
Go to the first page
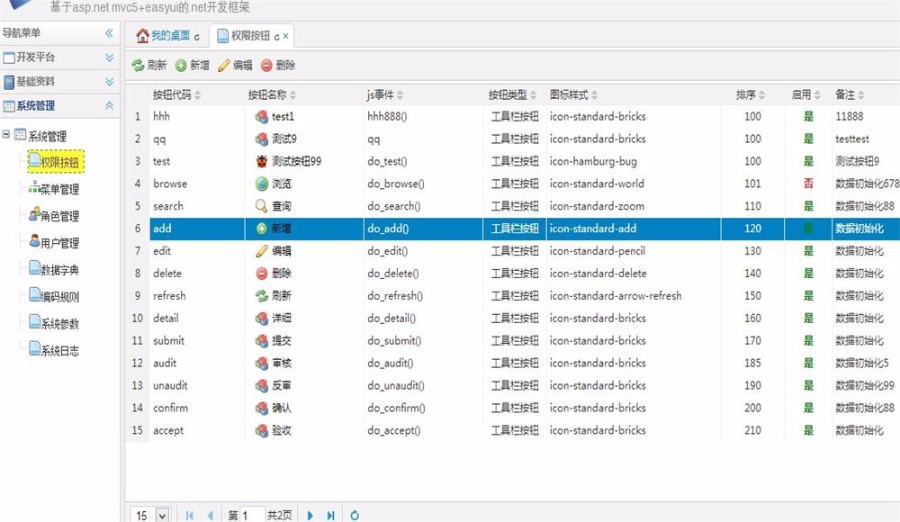click(189, 515)
